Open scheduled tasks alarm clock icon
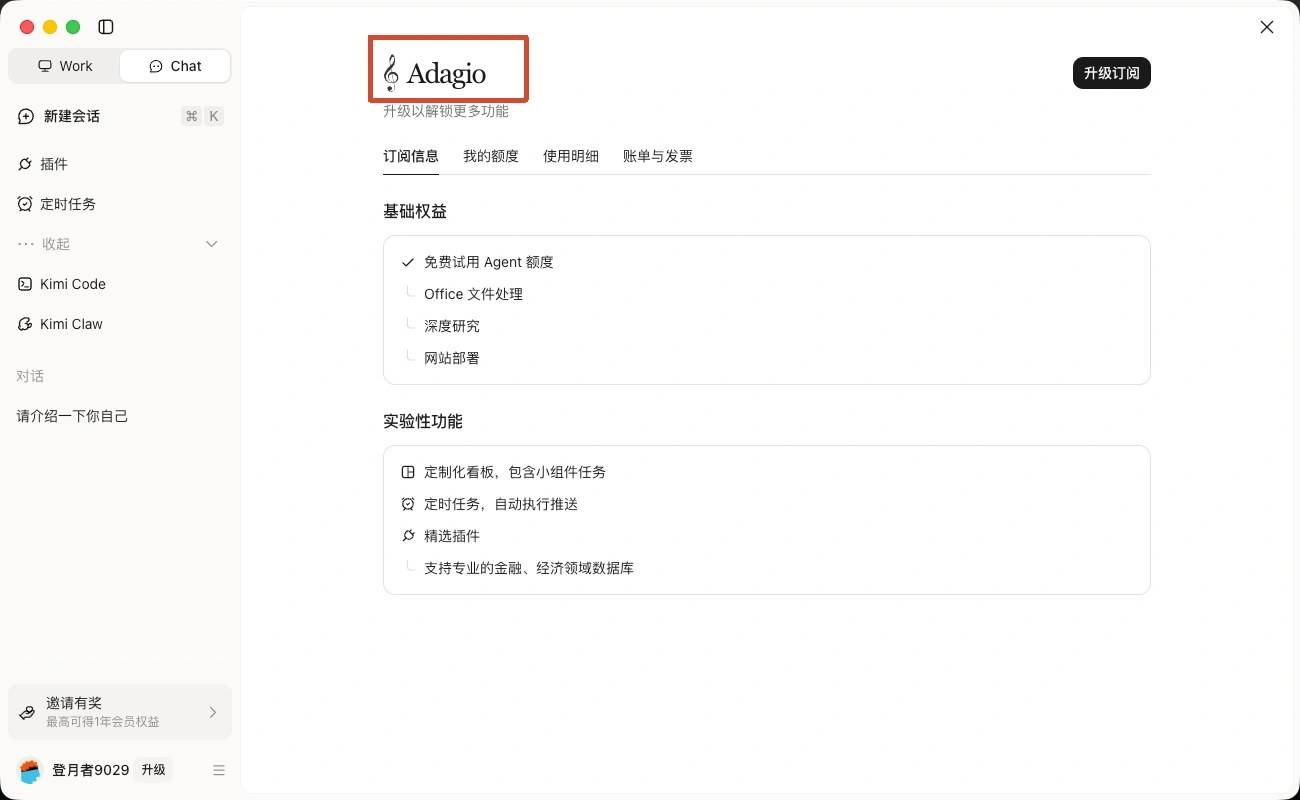The height and width of the screenshot is (800, 1300). click(x=25, y=204)
